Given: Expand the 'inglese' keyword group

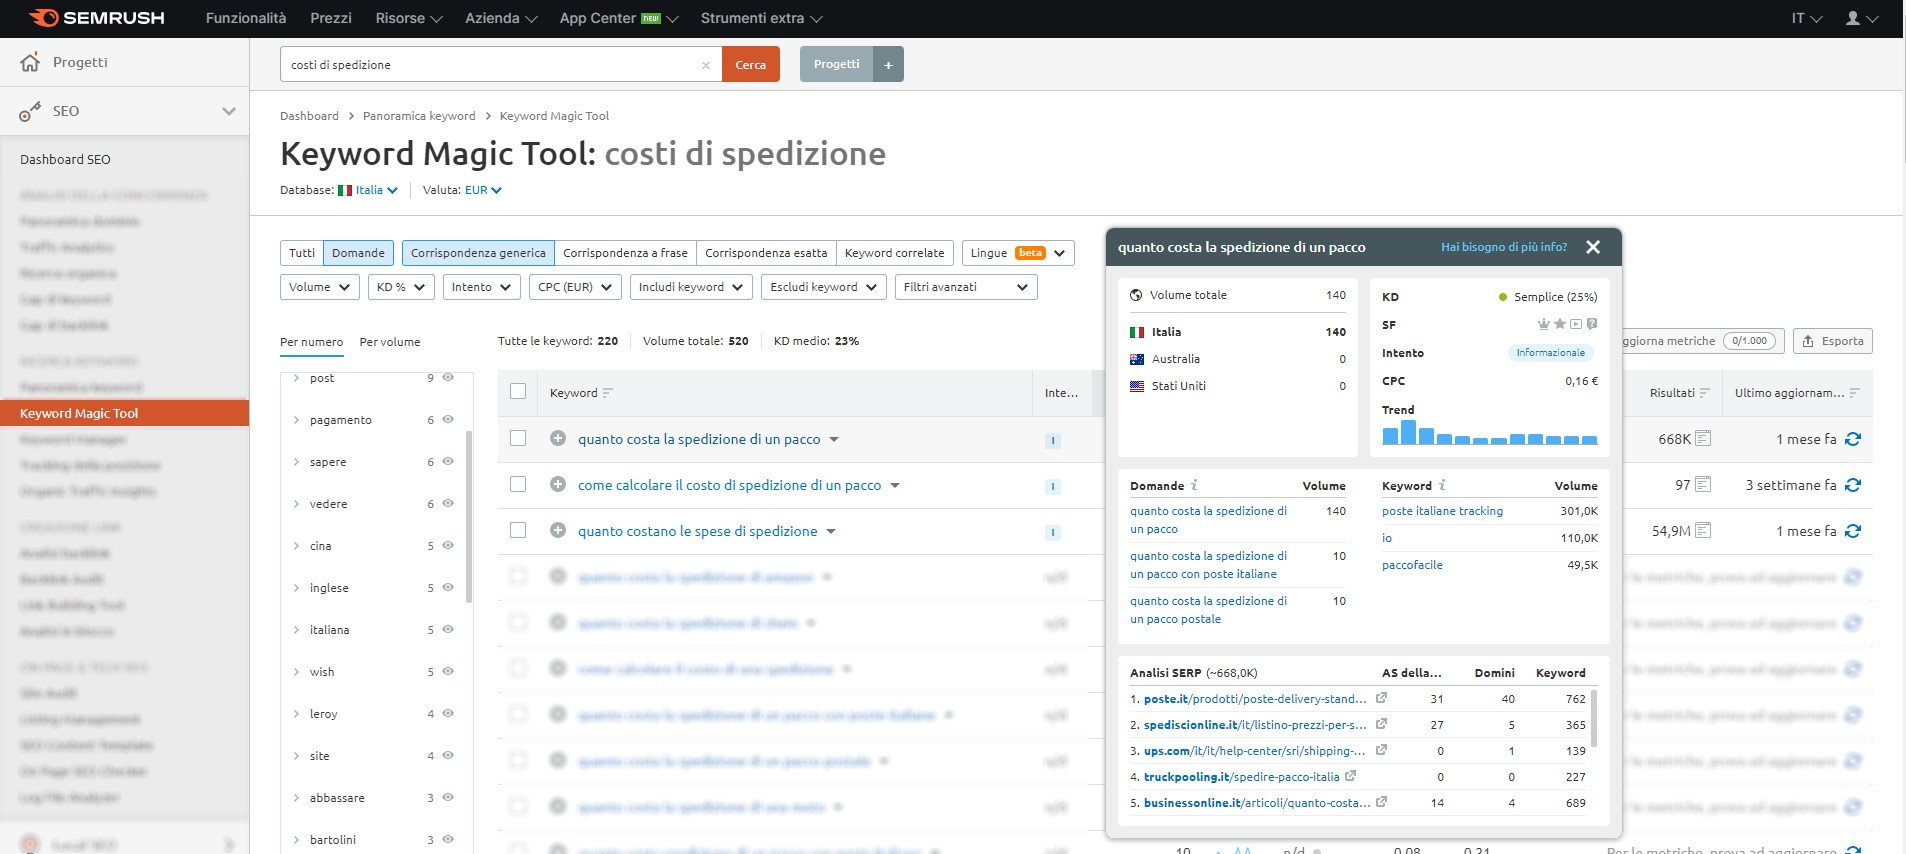Looking at the screenshot, I should click(x=296, y=587).
